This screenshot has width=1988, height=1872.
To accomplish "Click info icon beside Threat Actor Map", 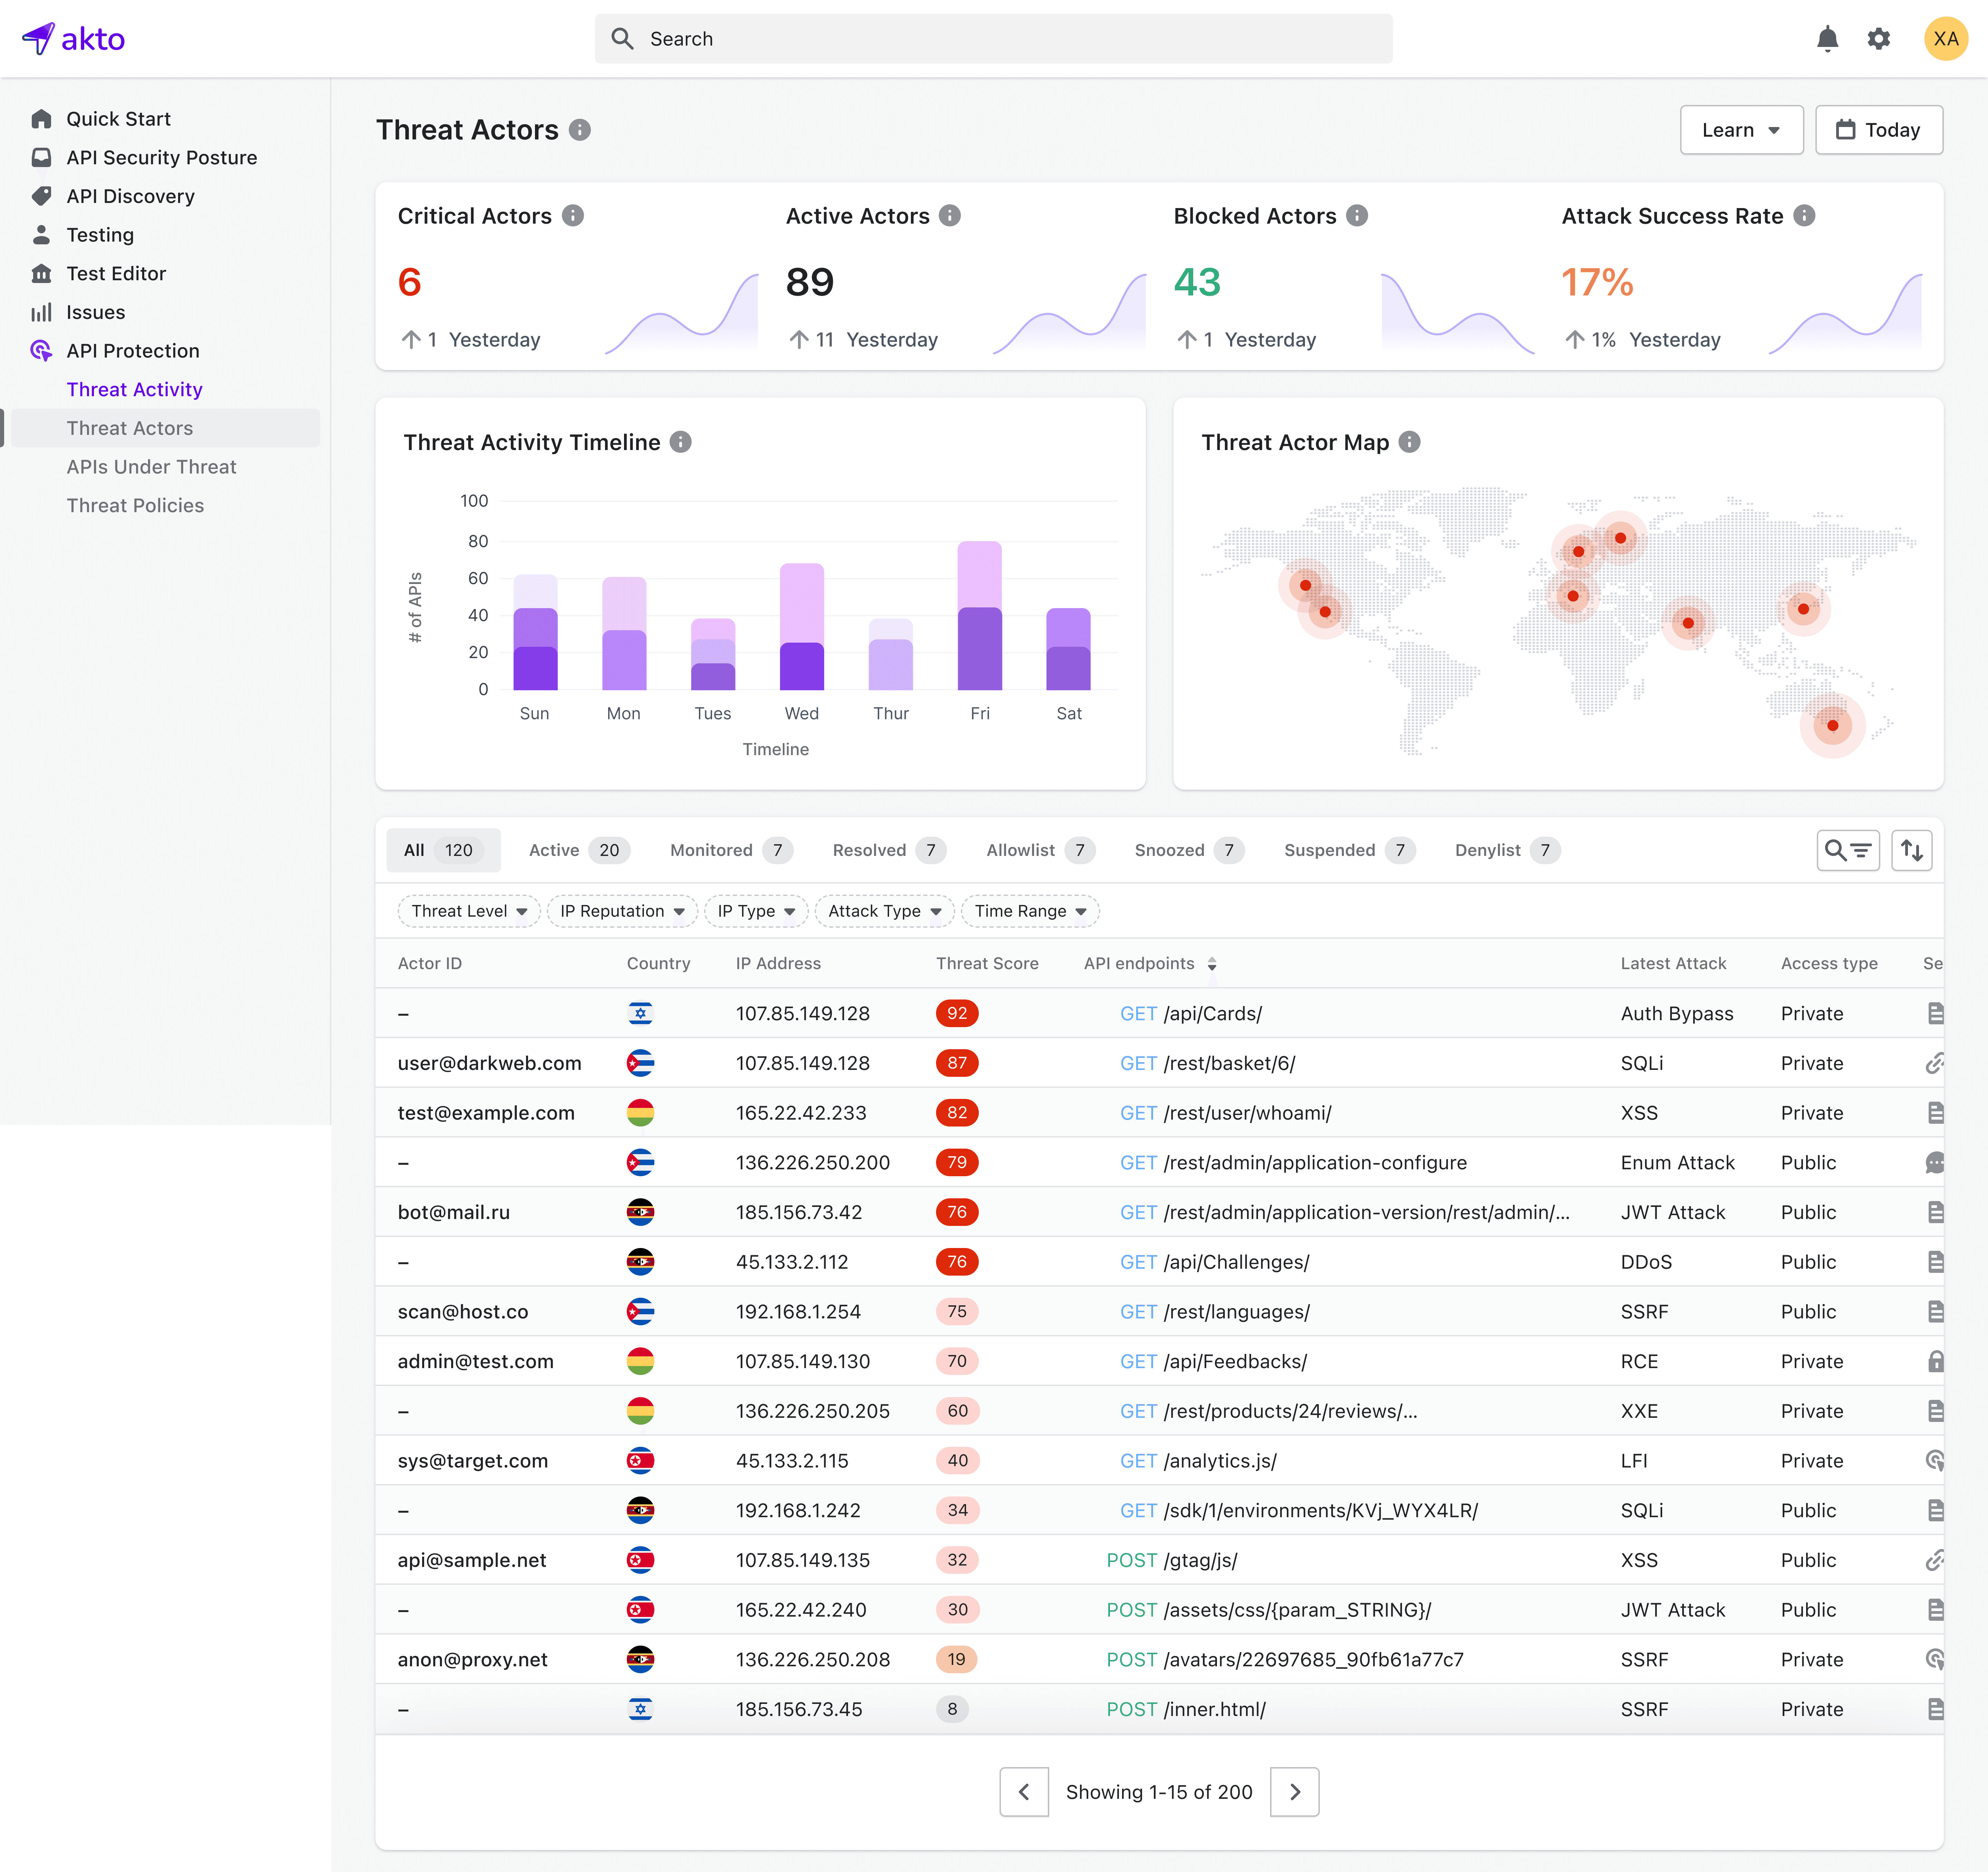I will click(1409, 442).
